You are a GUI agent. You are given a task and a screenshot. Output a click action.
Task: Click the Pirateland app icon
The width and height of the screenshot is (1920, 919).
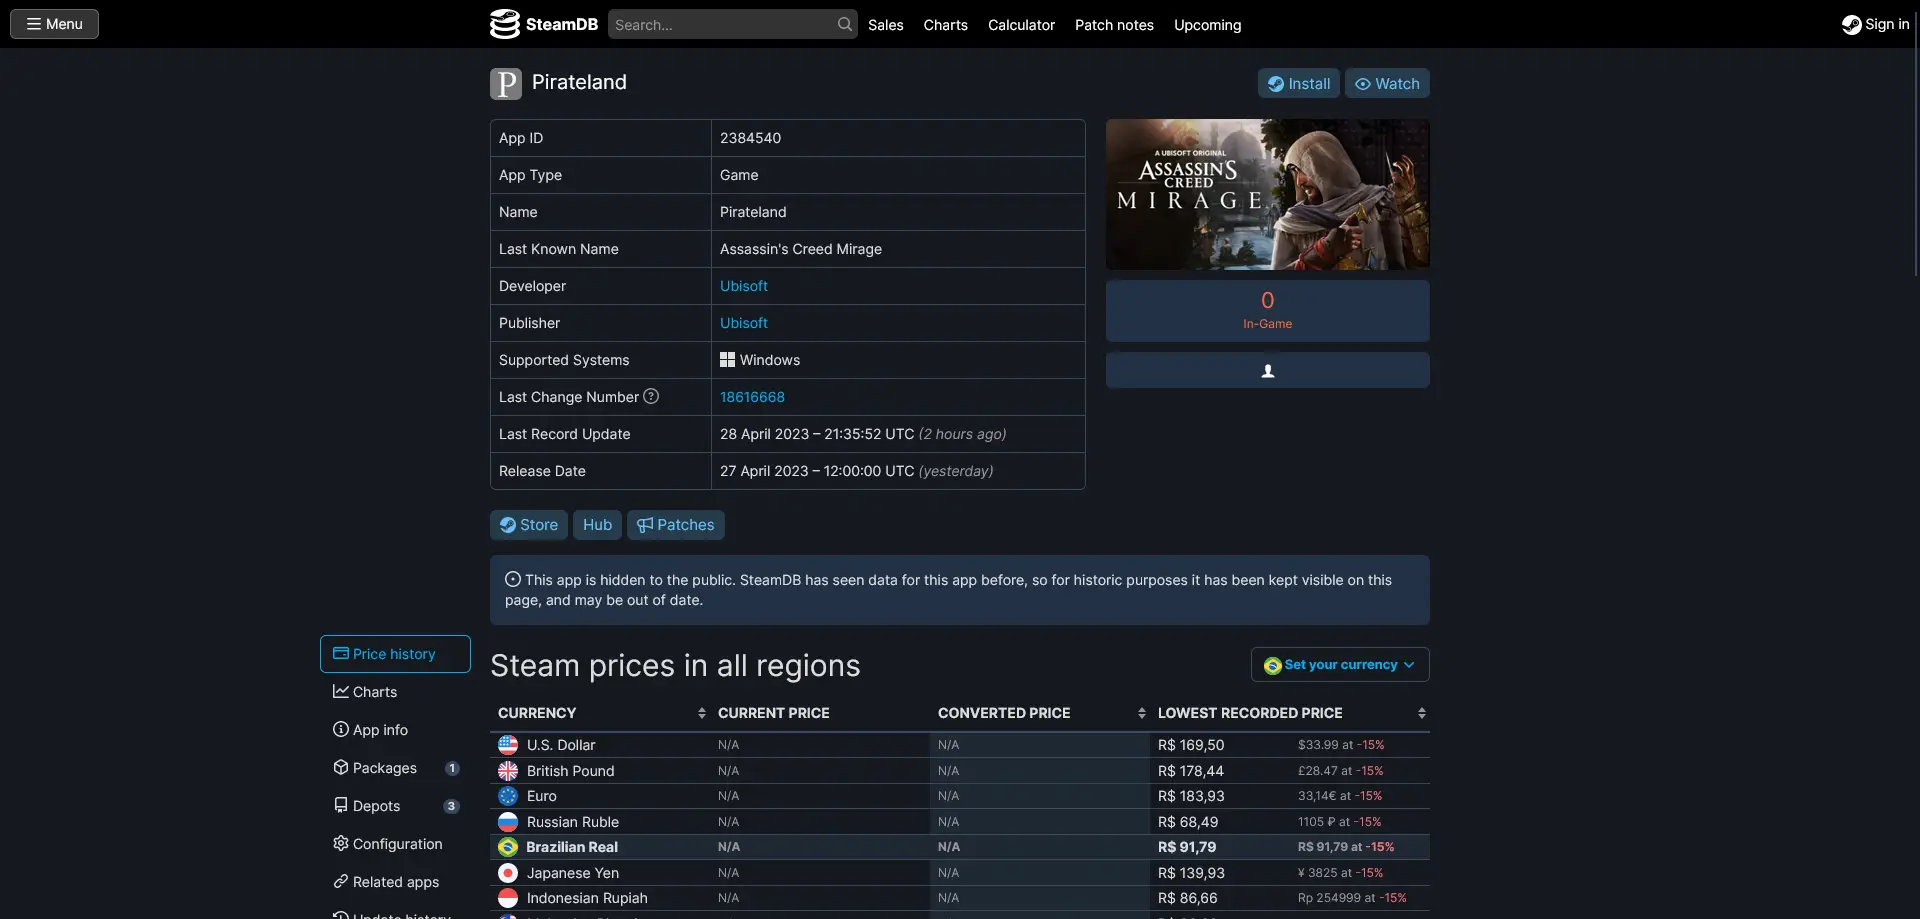506,83
